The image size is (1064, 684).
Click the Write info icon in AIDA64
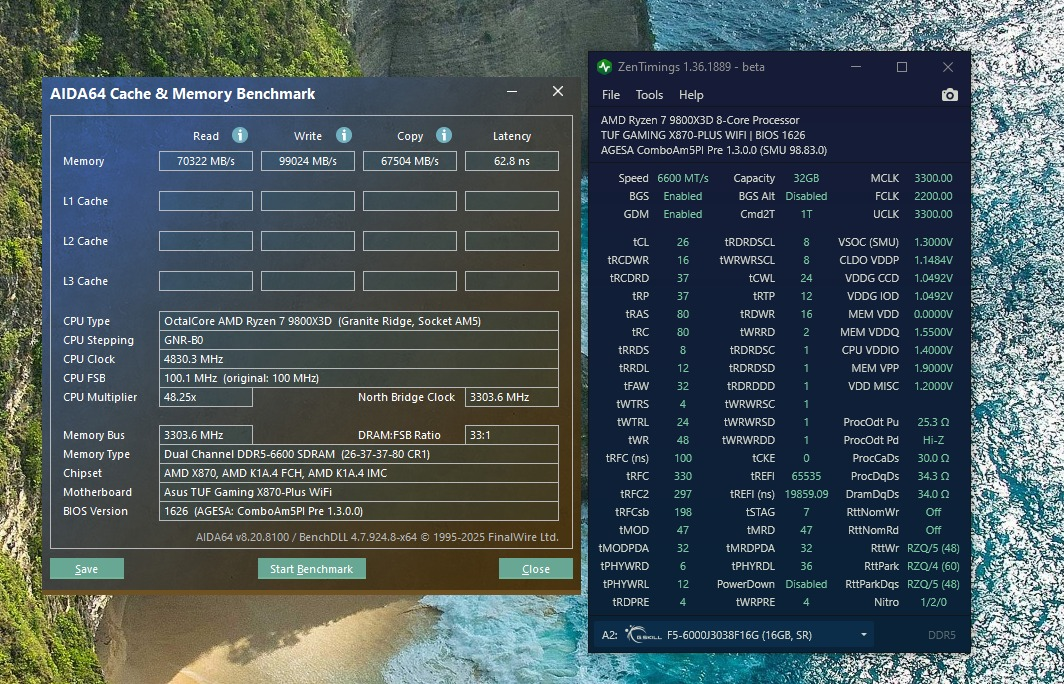coord(344,135)
